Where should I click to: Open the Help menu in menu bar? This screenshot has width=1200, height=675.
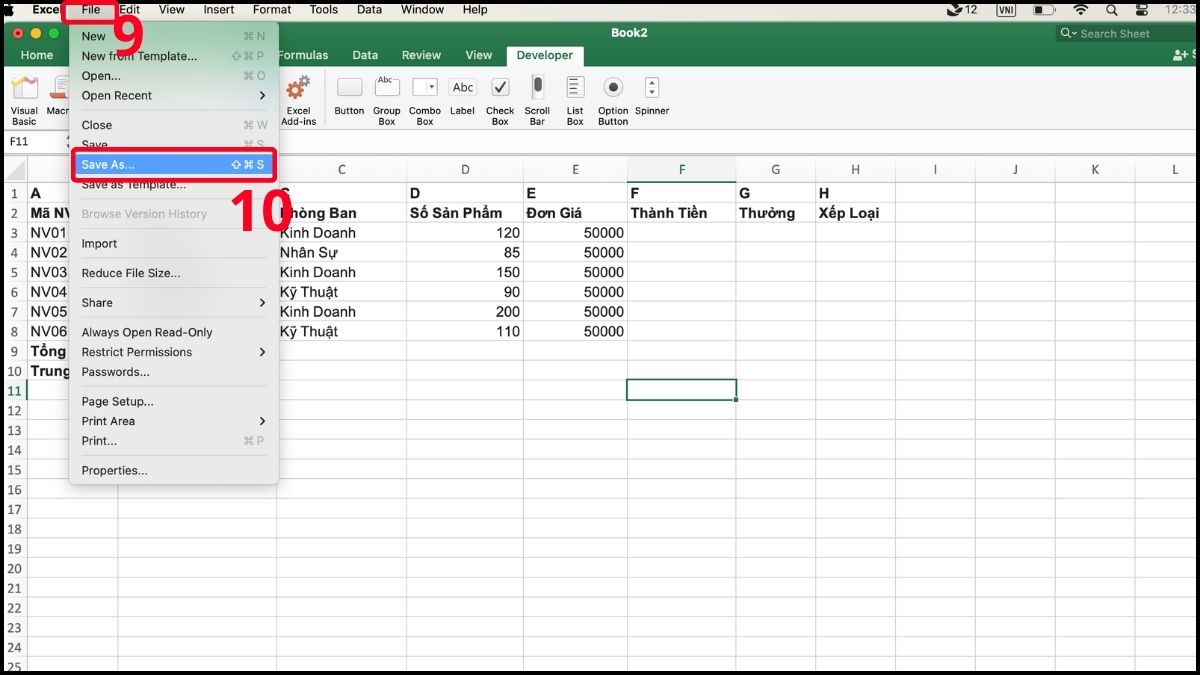[475, 10]
